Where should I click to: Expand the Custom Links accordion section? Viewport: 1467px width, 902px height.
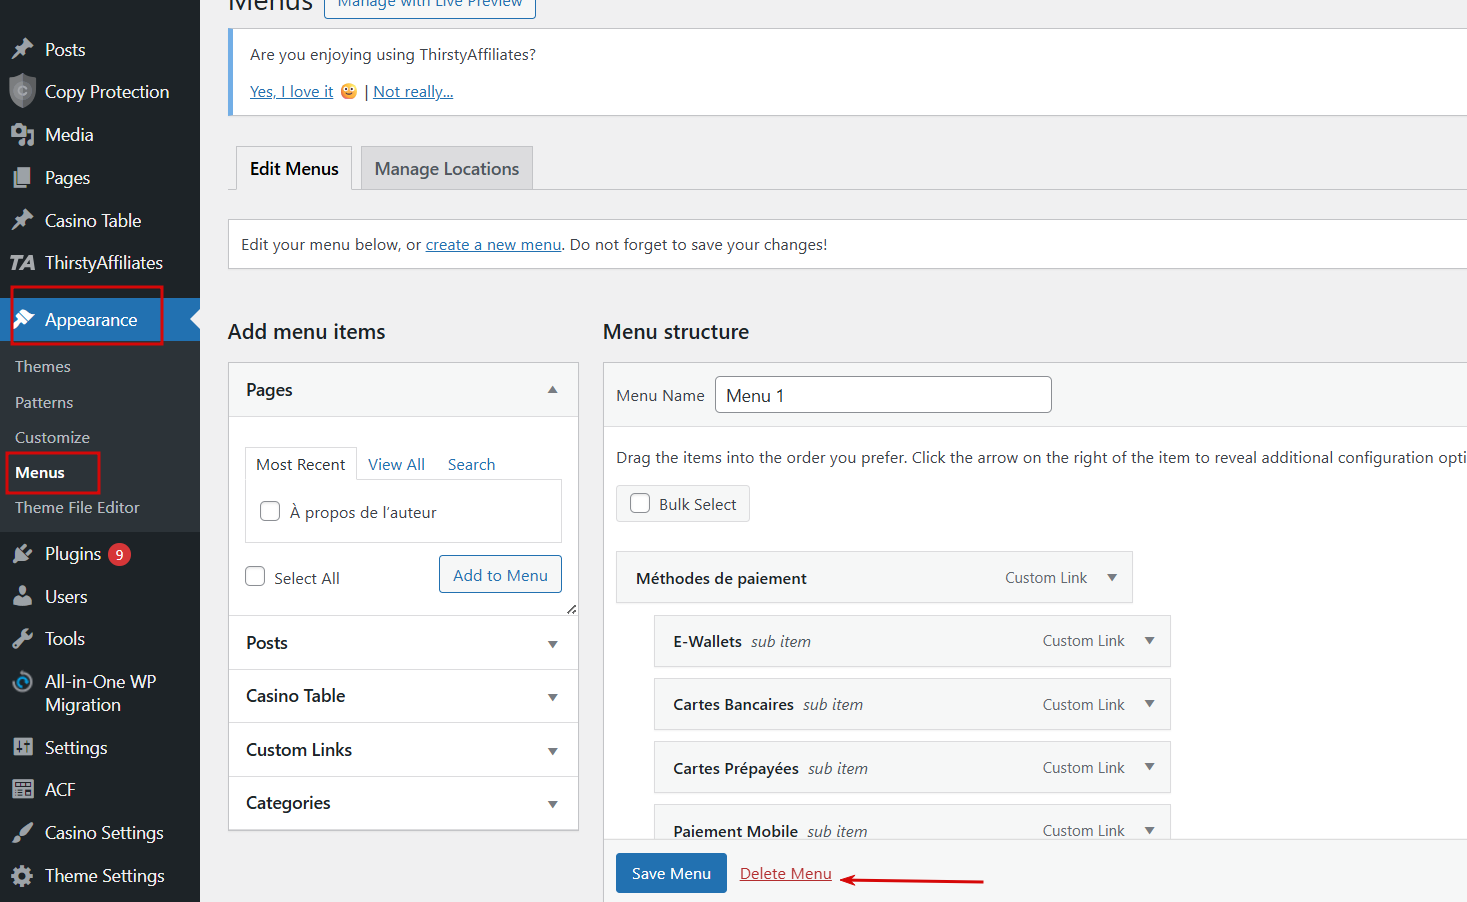click(552, 751)
